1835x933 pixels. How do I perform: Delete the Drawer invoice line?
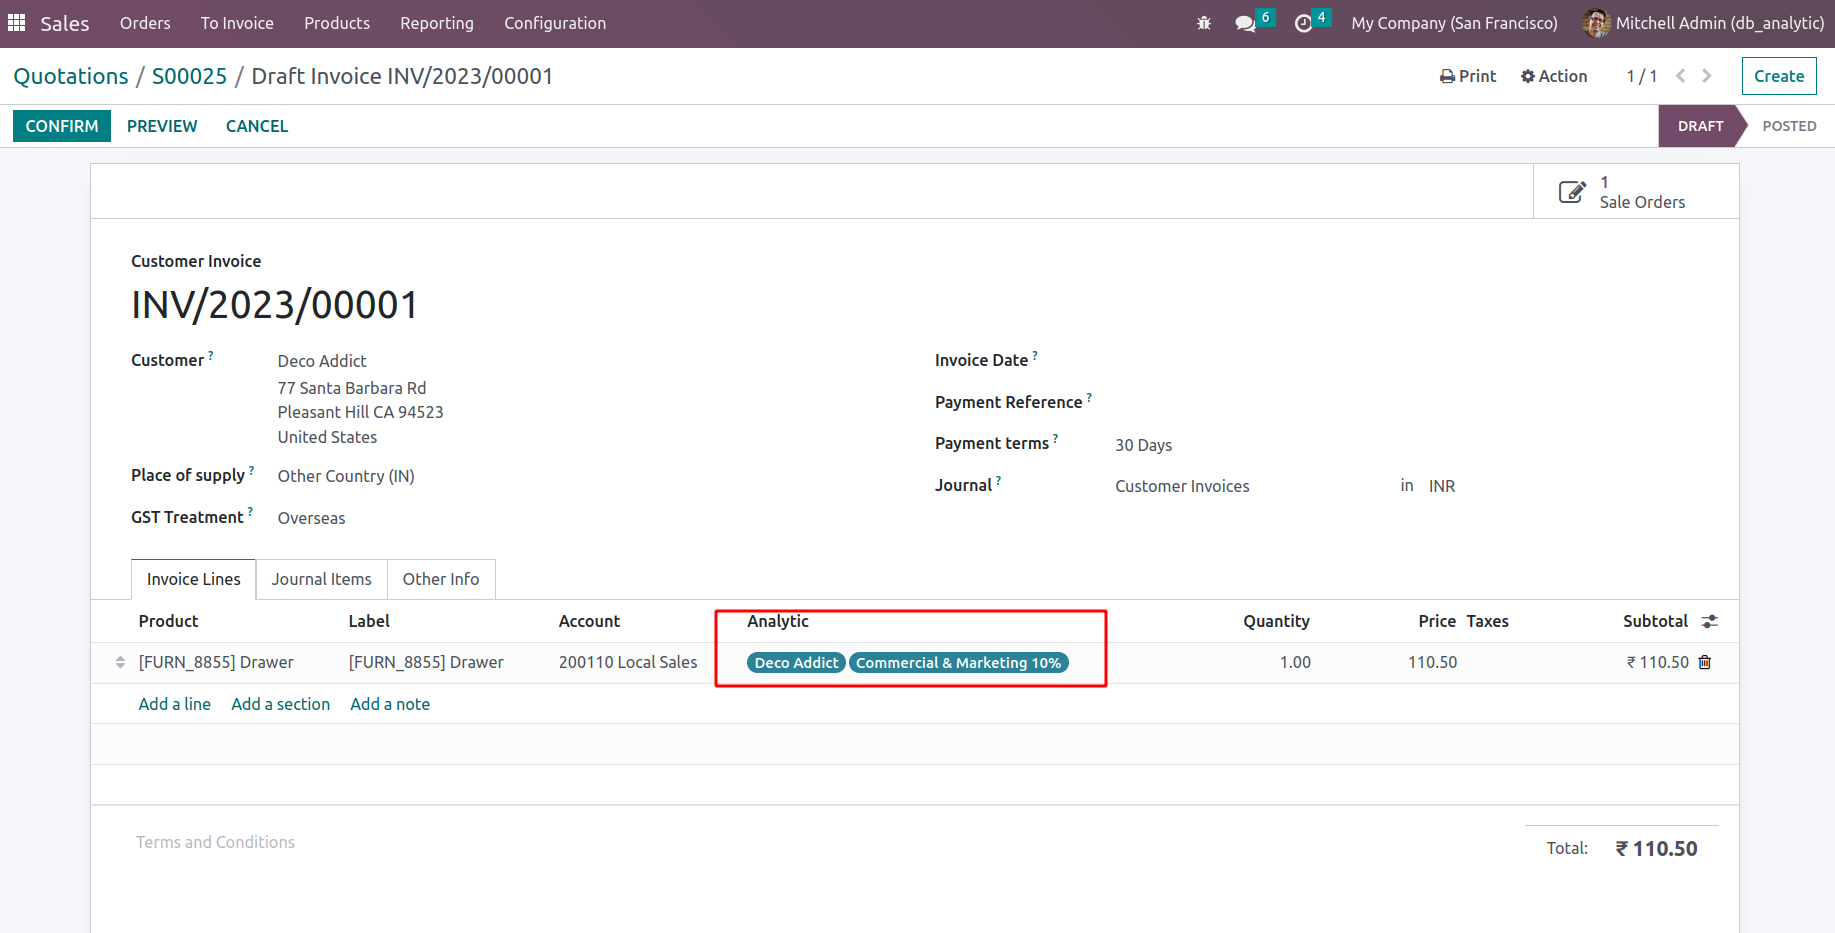[x=1705, y=662]
